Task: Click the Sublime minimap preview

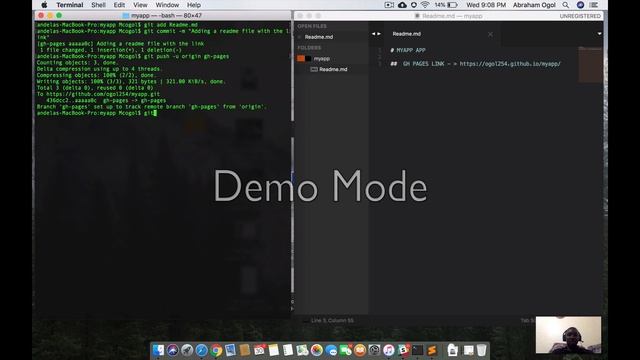Action: [590, 64]
